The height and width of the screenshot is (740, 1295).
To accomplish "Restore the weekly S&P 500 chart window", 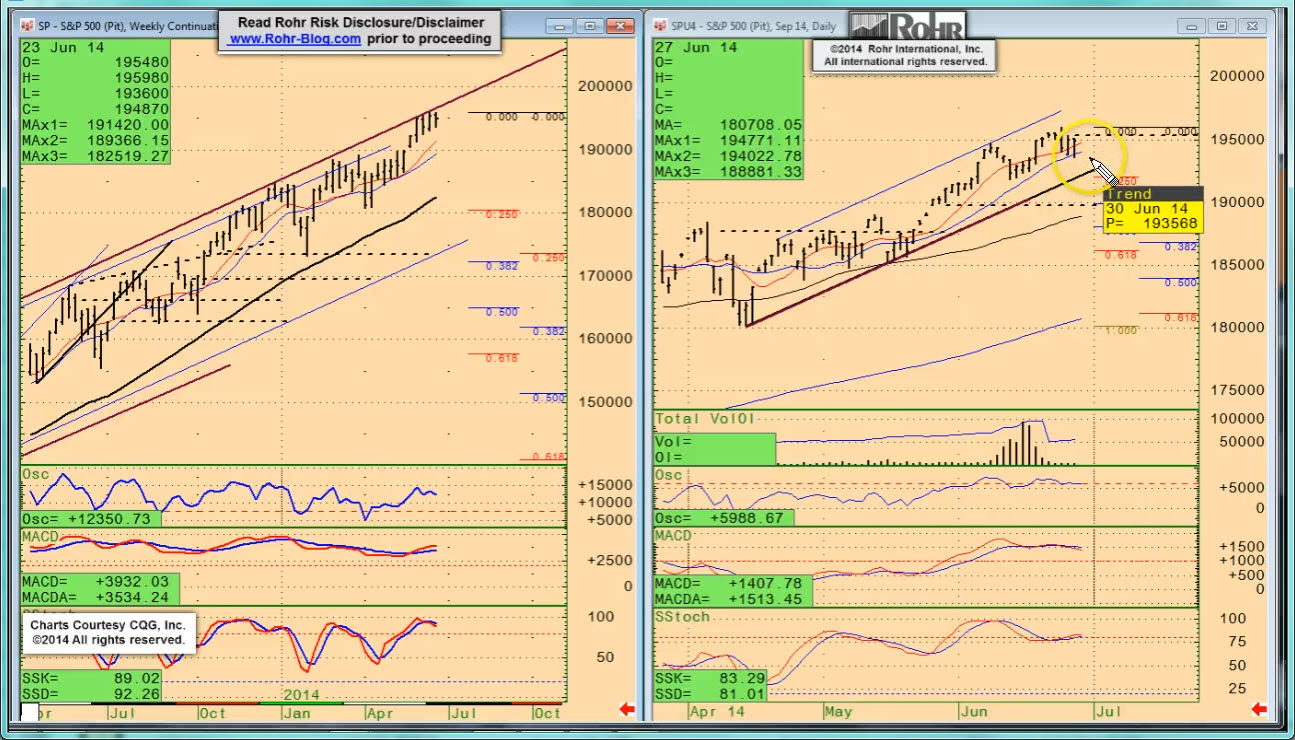I will coord(590,26).
